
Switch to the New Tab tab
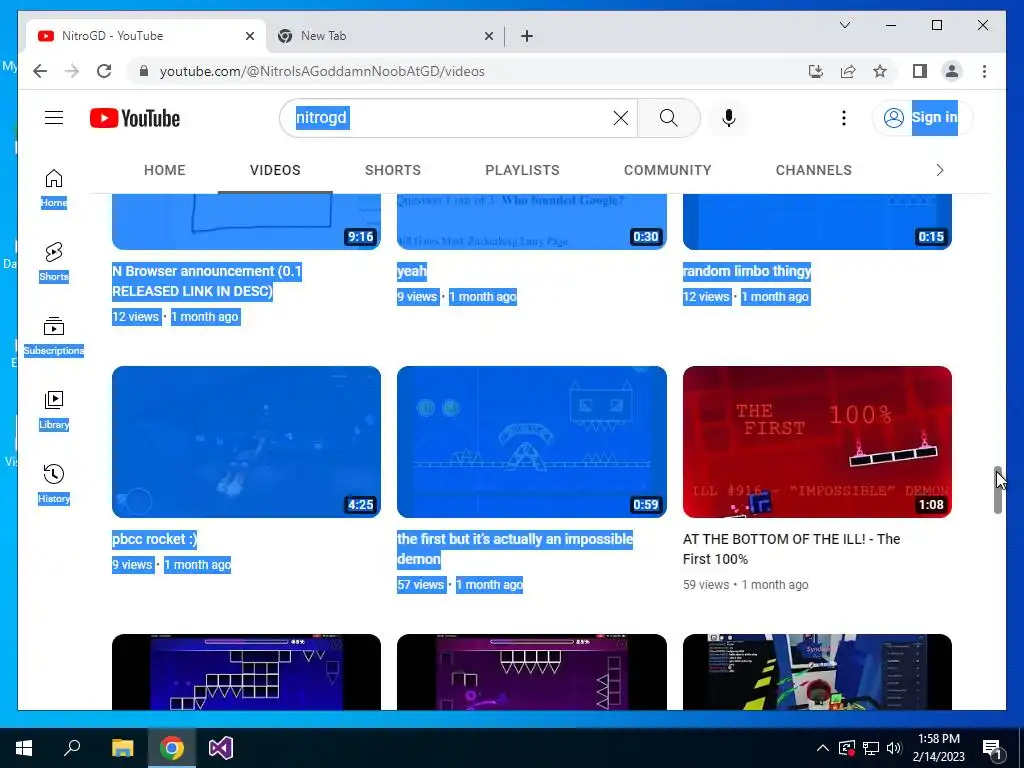pyautogui.click(x=385, y=36)
